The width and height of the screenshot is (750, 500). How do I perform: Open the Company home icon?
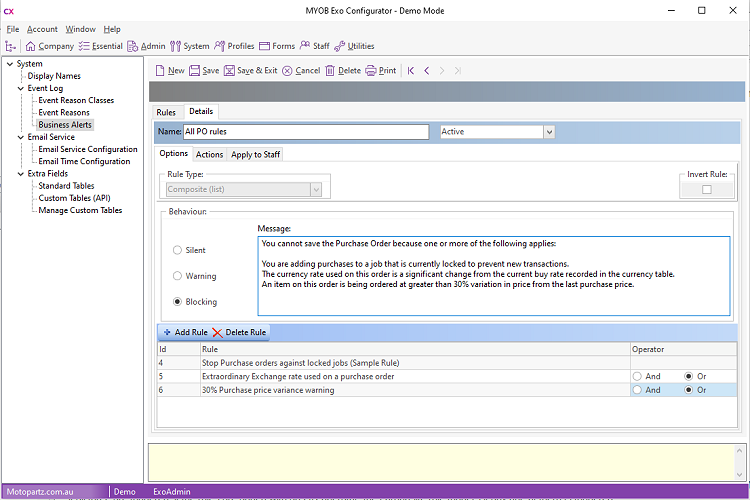coord(30,46)
